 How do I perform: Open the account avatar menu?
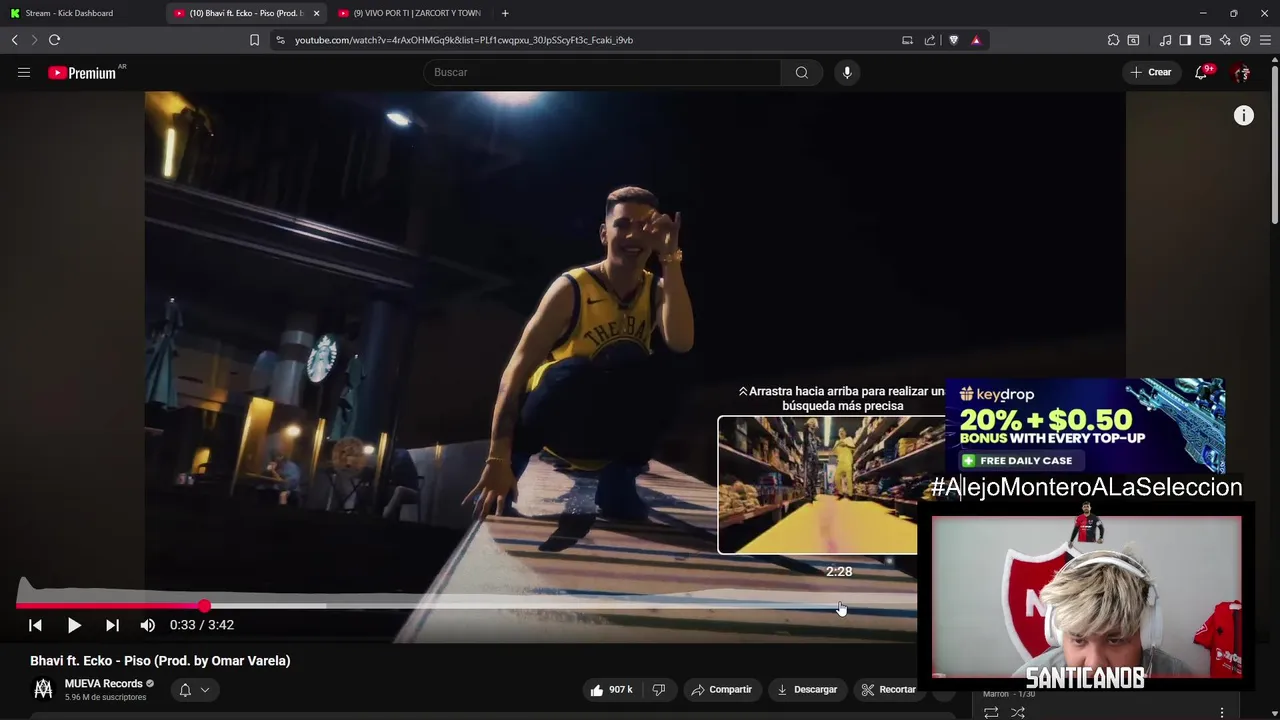pyautogui.click(x=1242, y=72)
